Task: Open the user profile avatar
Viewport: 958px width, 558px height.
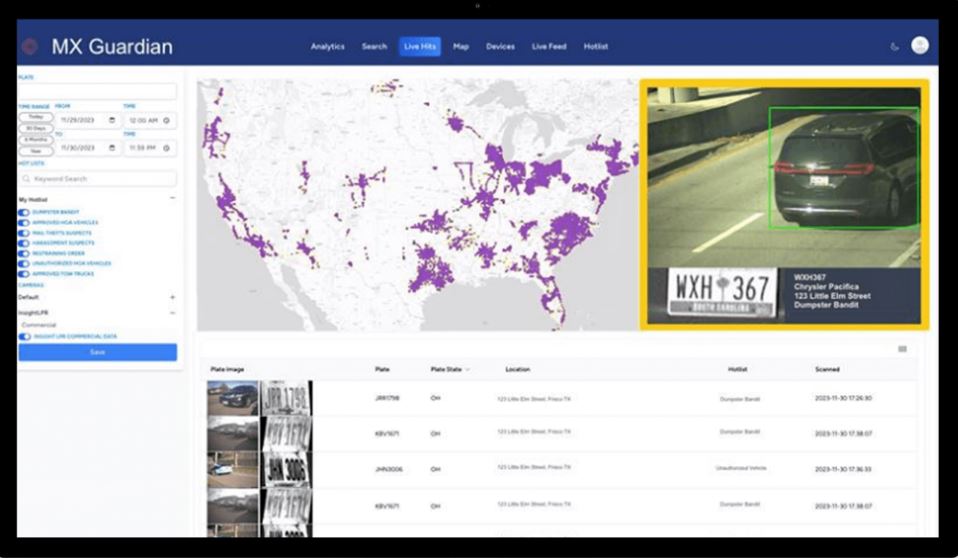Action: pos(920,45)
